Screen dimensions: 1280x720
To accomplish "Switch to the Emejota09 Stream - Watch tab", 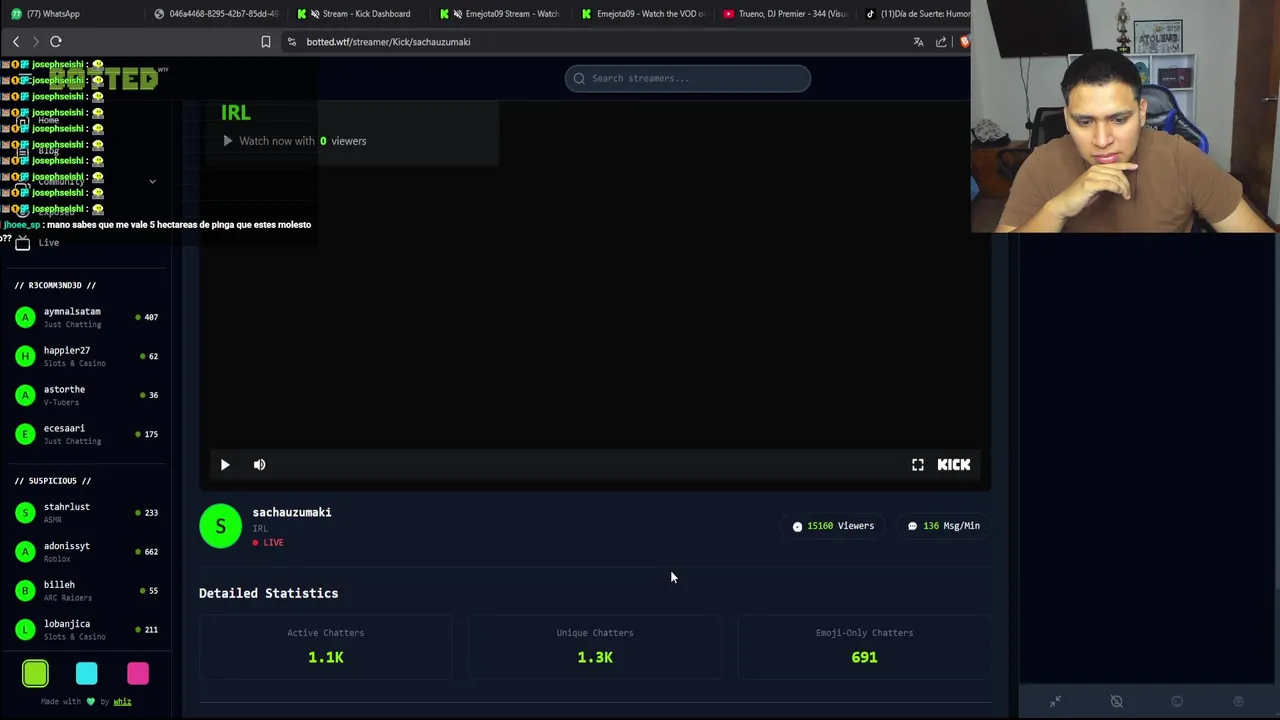I will coord(501,13).
